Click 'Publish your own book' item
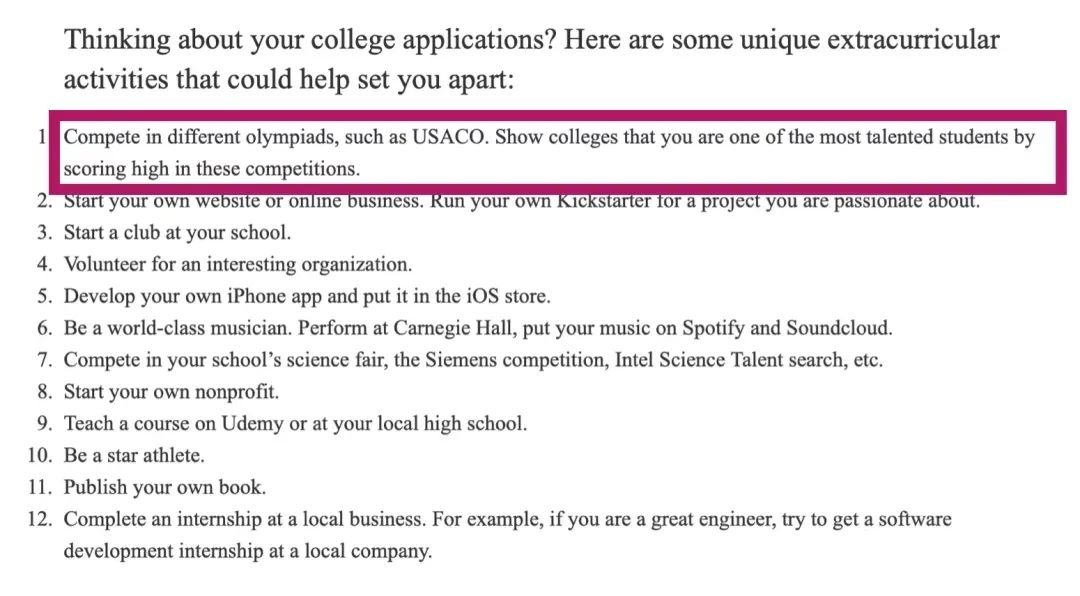This screenshot has height=596, width=1080. [165, 487]
